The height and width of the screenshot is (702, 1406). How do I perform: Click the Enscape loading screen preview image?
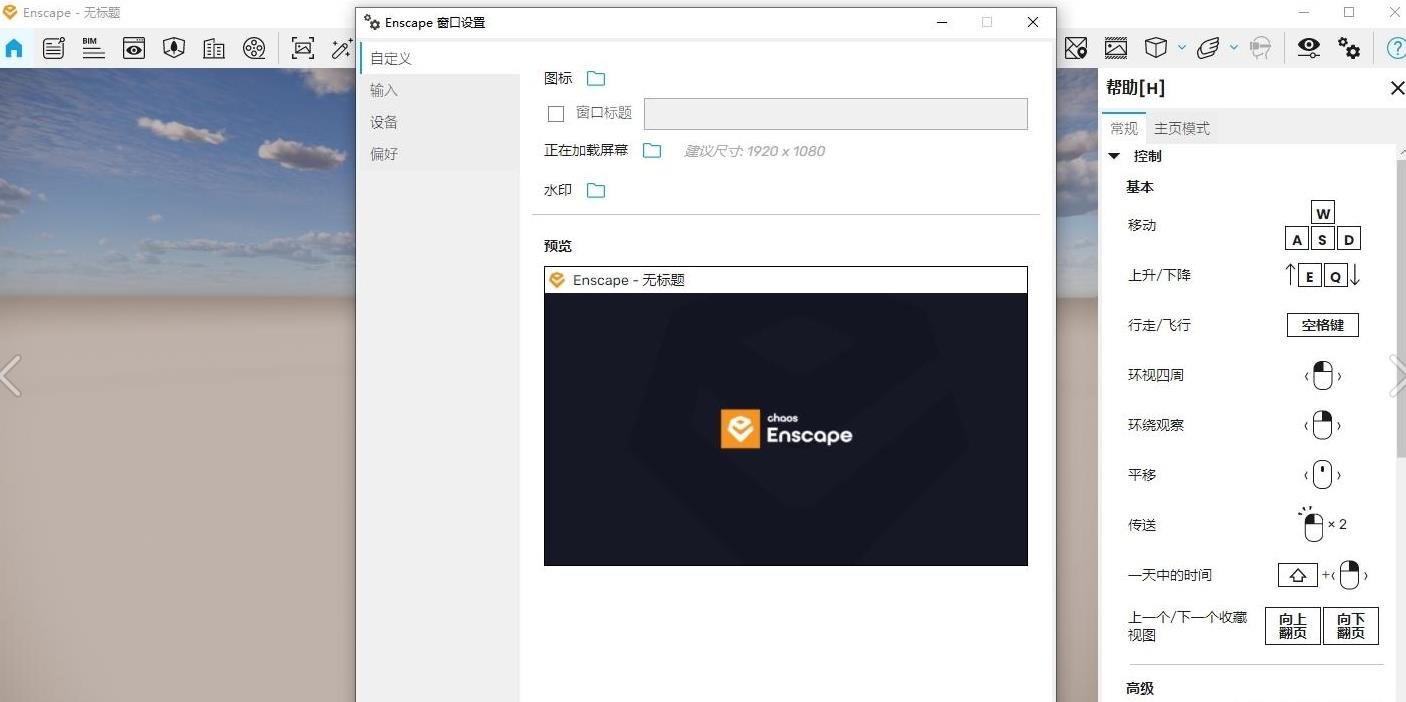pos(786,429)
